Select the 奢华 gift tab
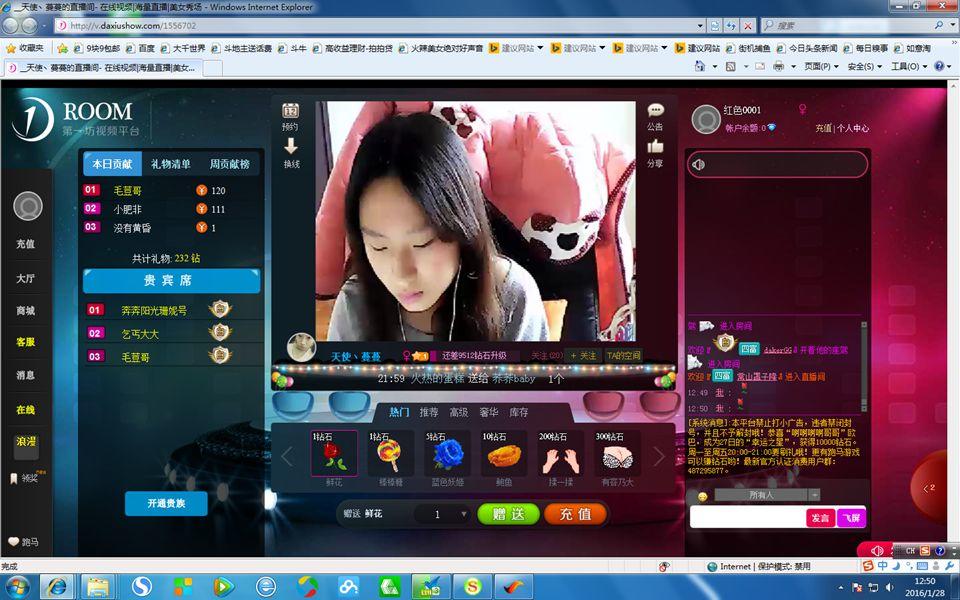This screenshot has height=600, width=960. 489,412
